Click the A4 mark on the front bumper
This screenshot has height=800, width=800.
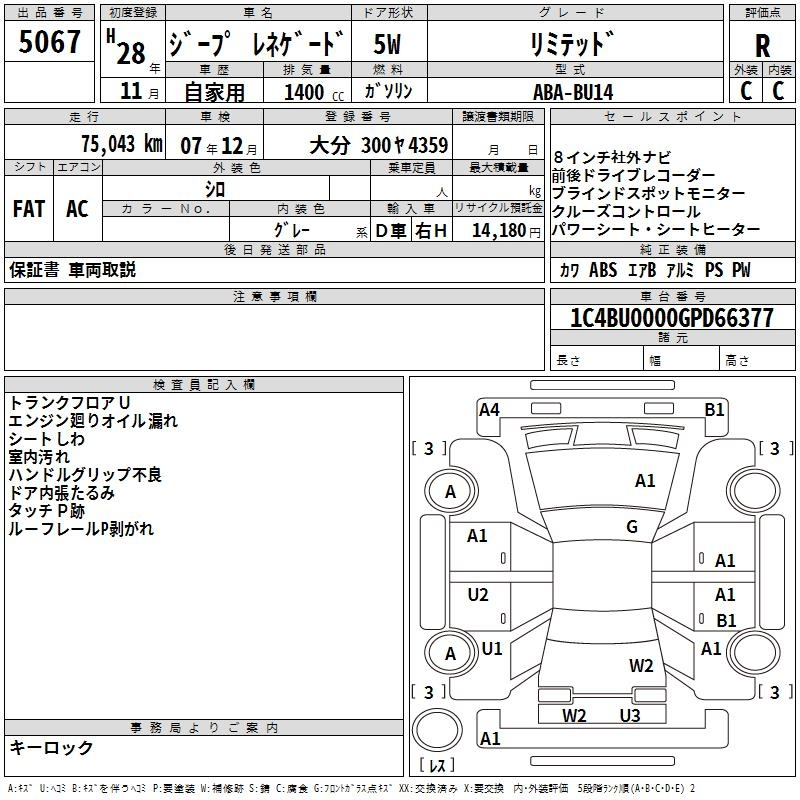tap(489, 409)
